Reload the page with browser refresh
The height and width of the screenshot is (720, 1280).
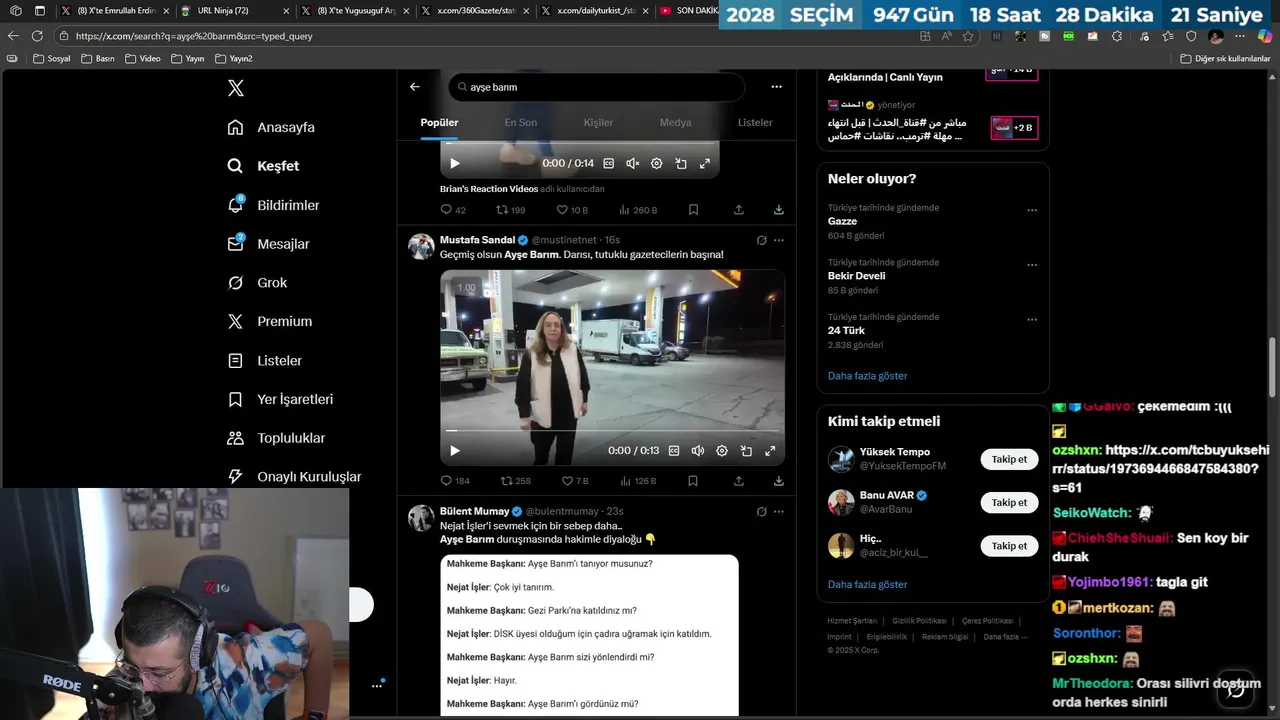tap(37, 36)
